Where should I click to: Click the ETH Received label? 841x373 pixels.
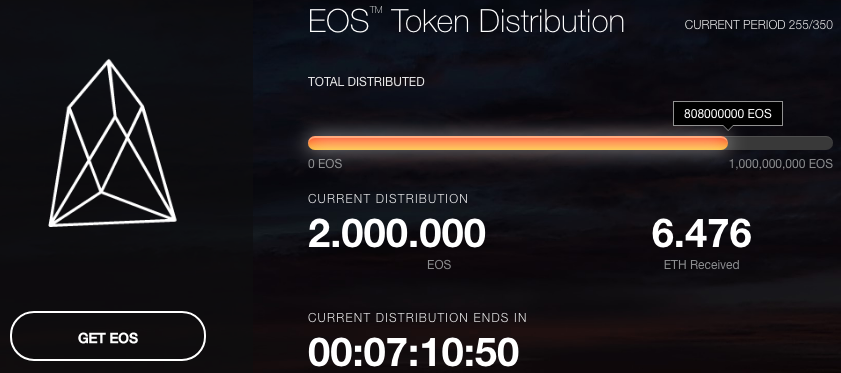701,265
